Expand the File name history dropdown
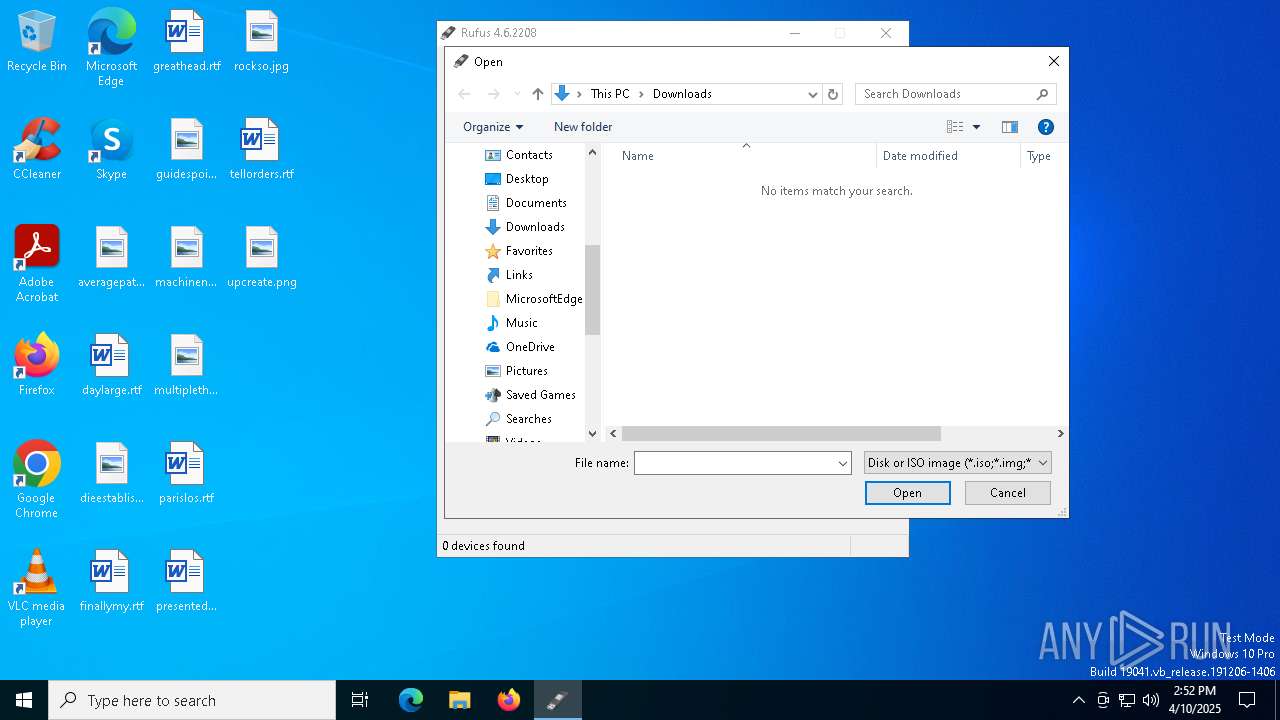This screenshot has height=720, width=1280. (843, 463)
